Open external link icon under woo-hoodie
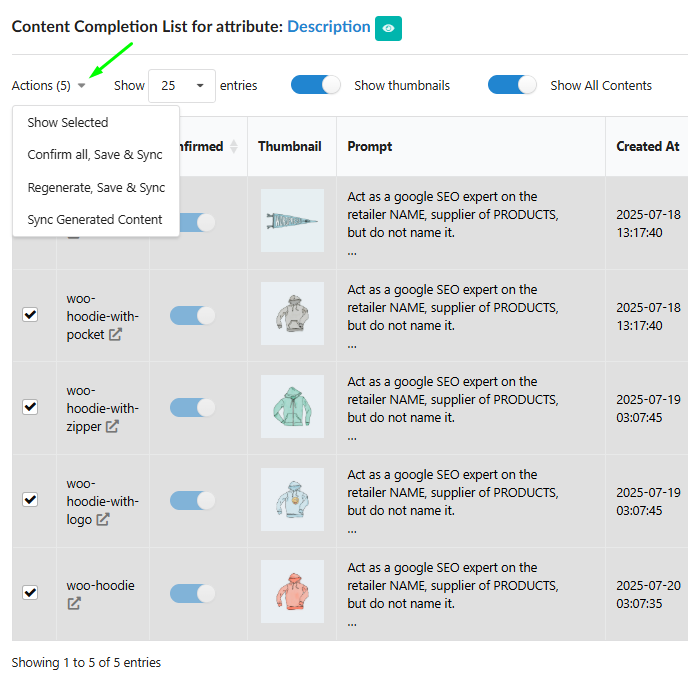The height and width of the screenshot is (674, 688). click(74, 603)
